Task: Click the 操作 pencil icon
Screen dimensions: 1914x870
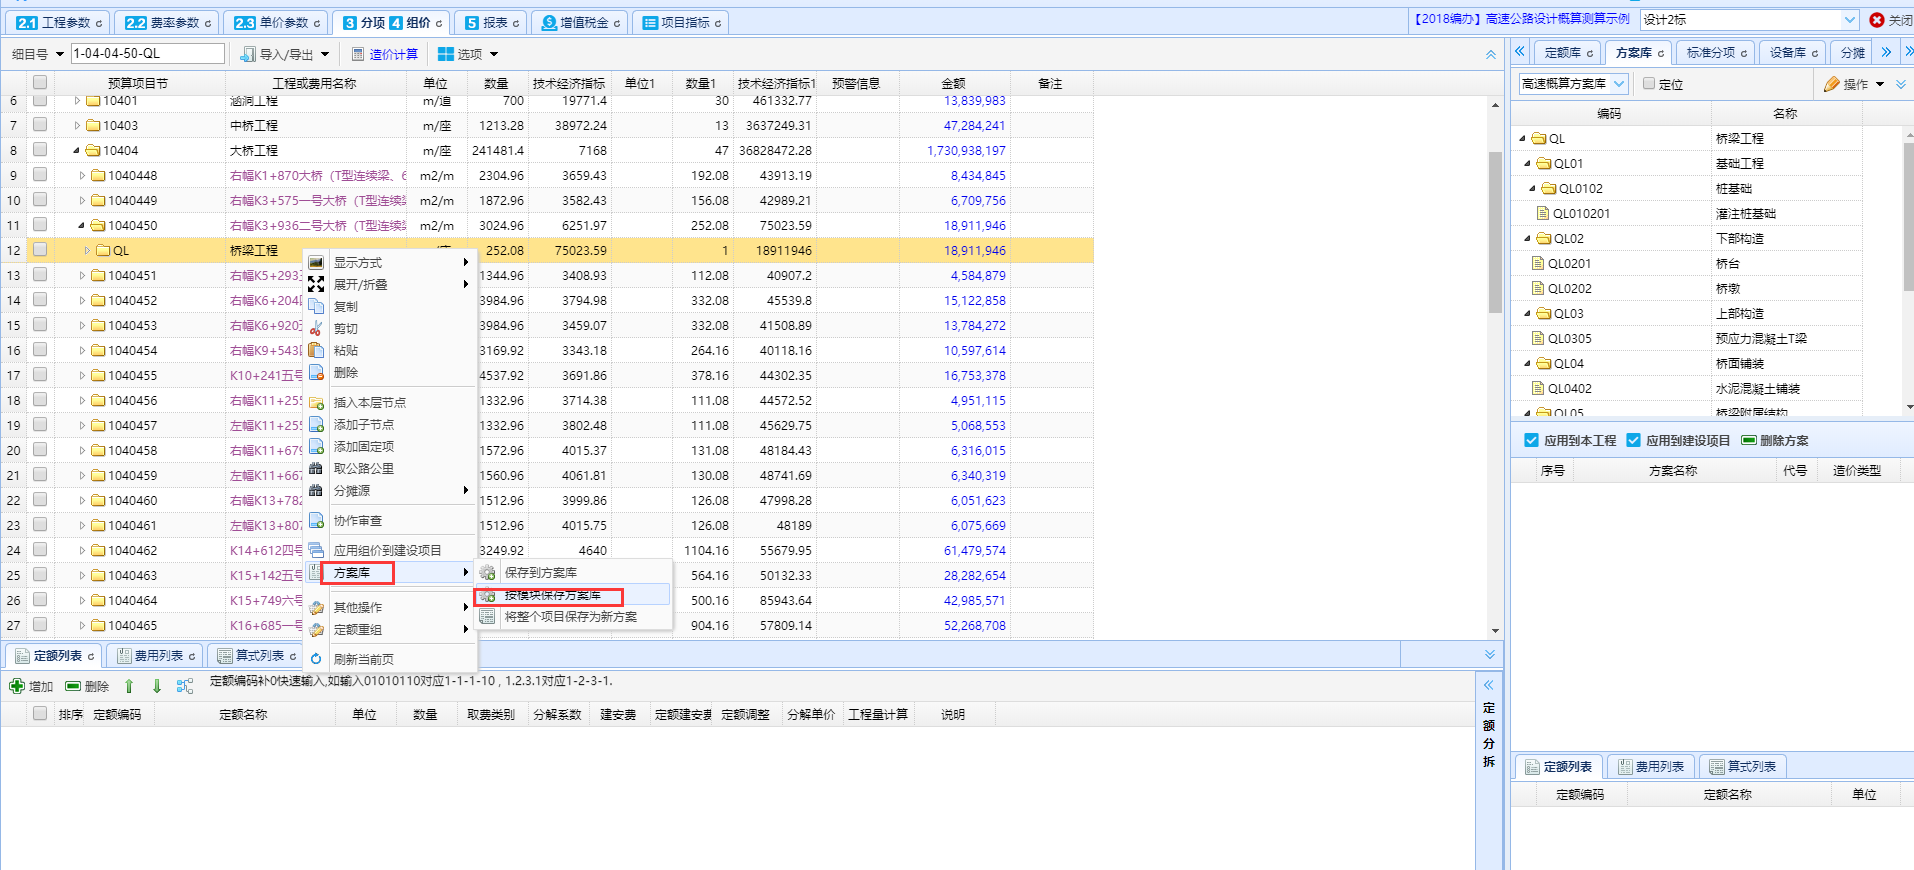Action: [1832, 84]
